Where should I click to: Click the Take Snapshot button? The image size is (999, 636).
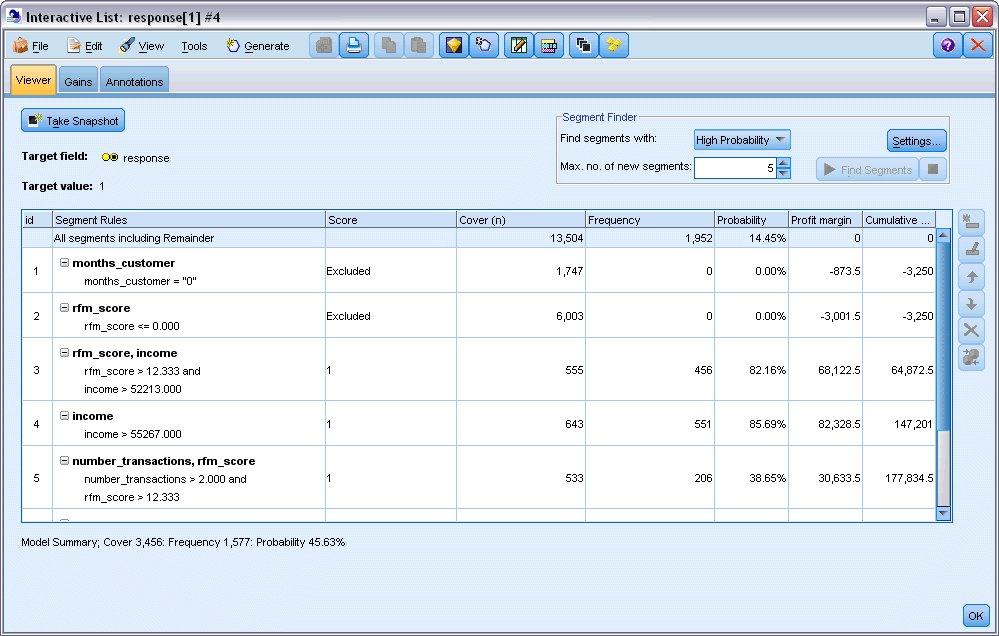pyautogui.click(x=73, y=120)
